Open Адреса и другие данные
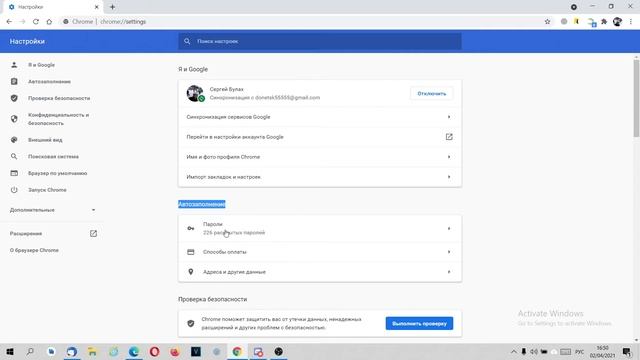The height and width of the screenshot is (360, 640). (x=320, y=272)
